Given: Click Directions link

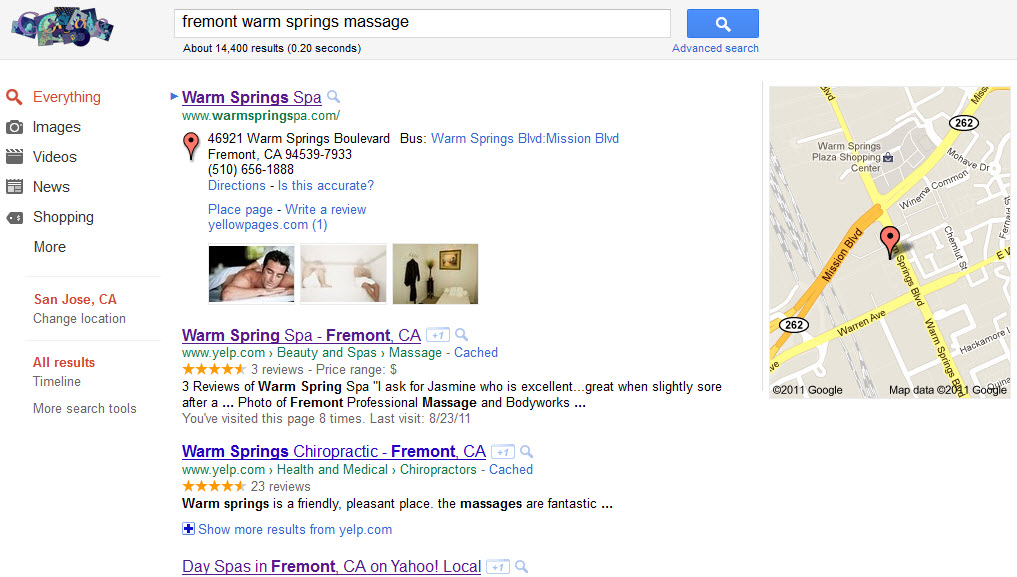Looking at the screenshot, I should coord(237,185).
